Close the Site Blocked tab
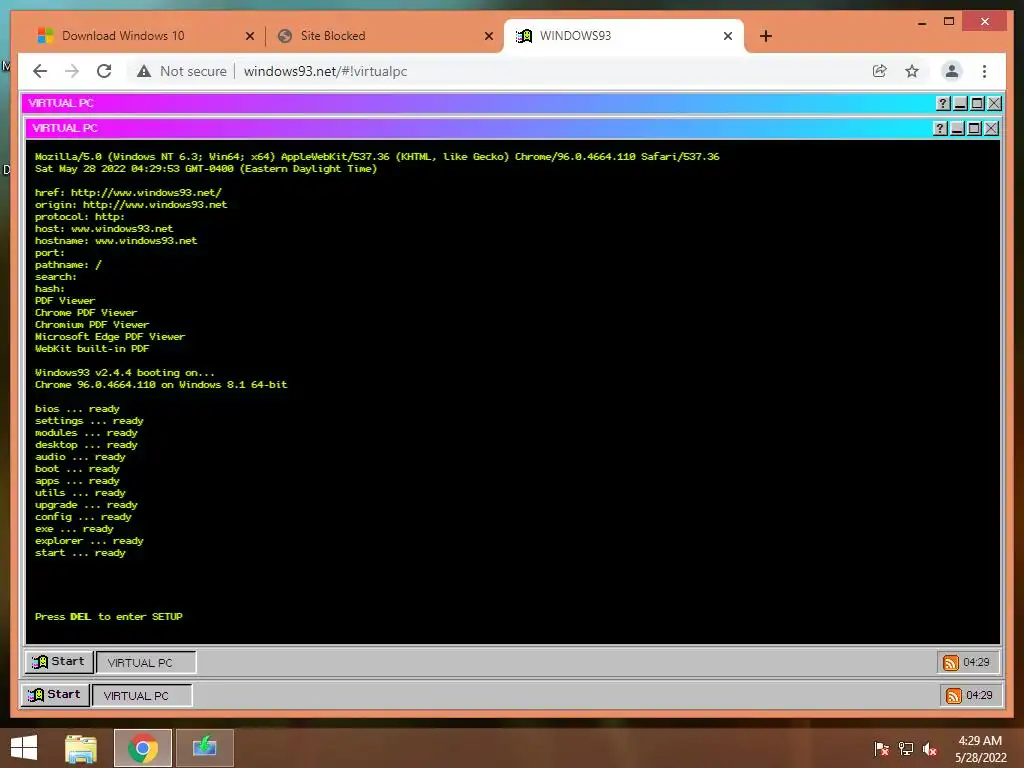1024x768 pixels. tap(488, 36)
